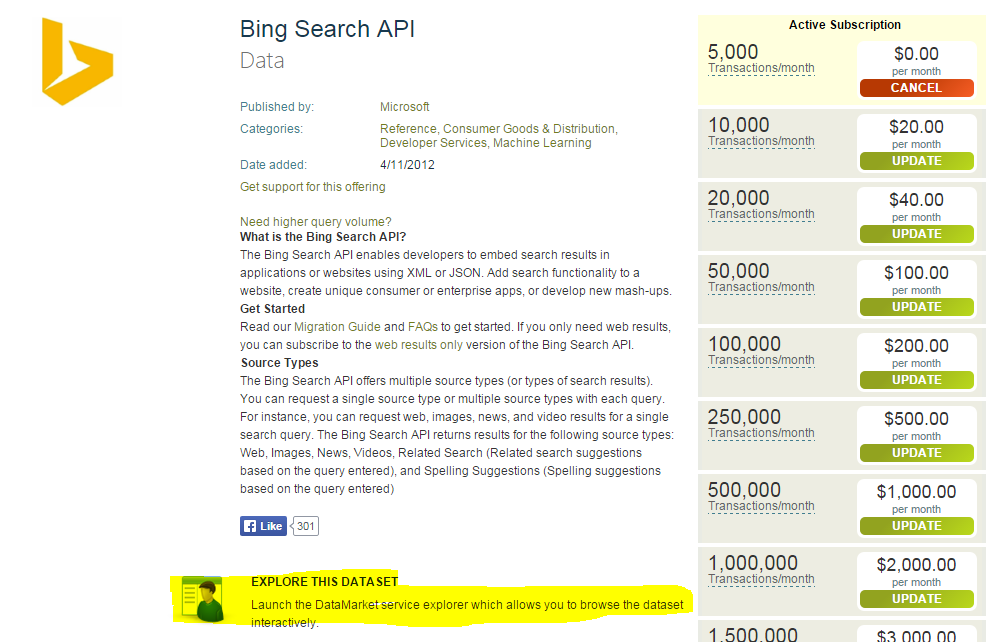Viewport: 1005px width, 642px height.
Task: Click the Launch the DataMarket service explorer description
Action: (x=467, y=613)
